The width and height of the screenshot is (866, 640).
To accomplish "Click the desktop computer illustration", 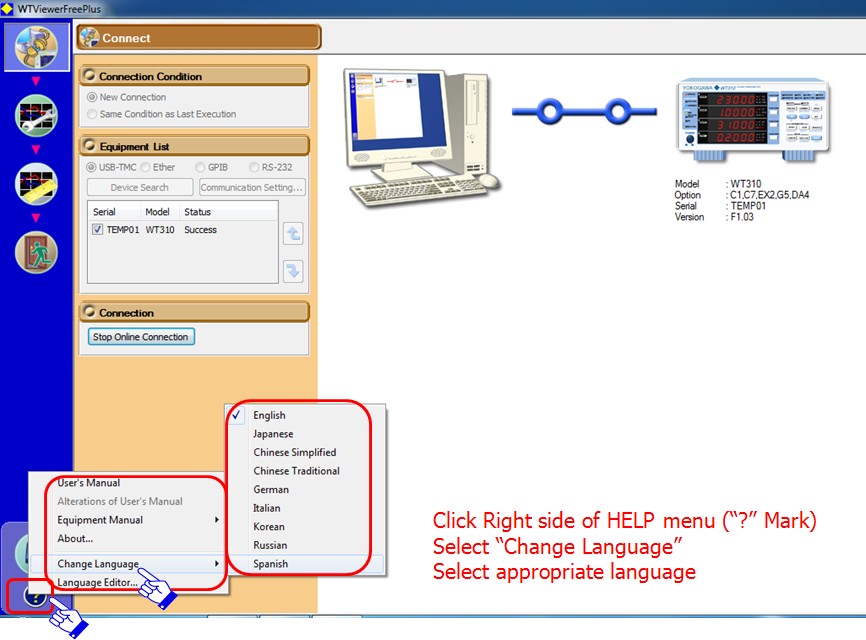I will coord(422,138).
